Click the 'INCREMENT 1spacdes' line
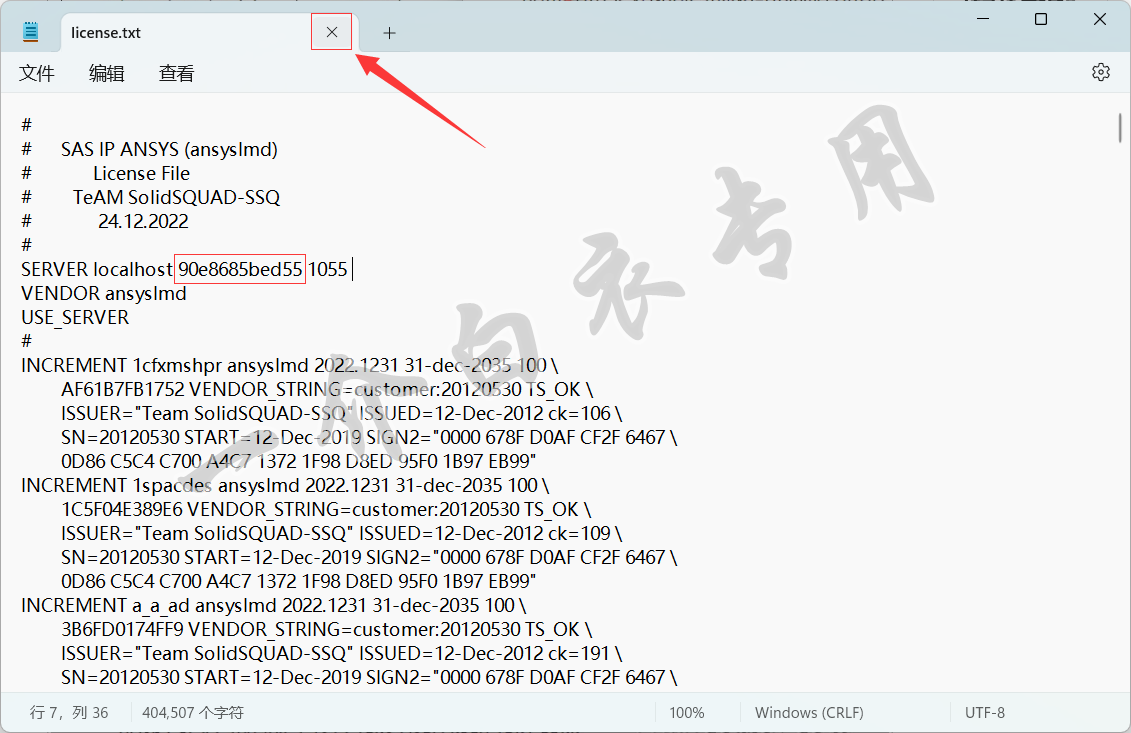This screenshot has width=1131, height=733. coord(285,486)
